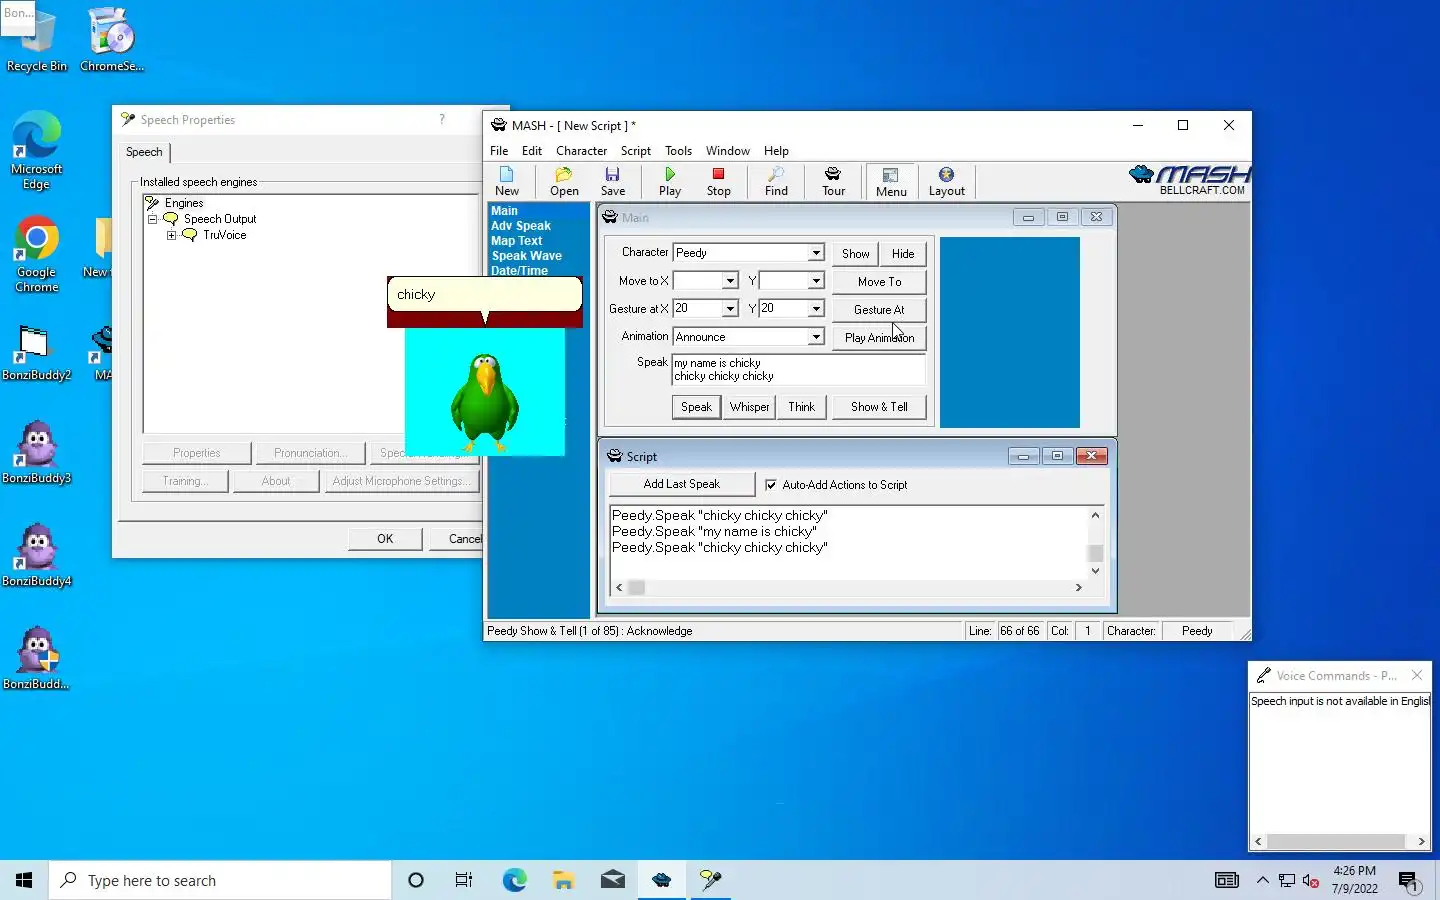Viewport: 1440px width, 900px height.
Task: Click the Whisper button
Action: [749, 407]
